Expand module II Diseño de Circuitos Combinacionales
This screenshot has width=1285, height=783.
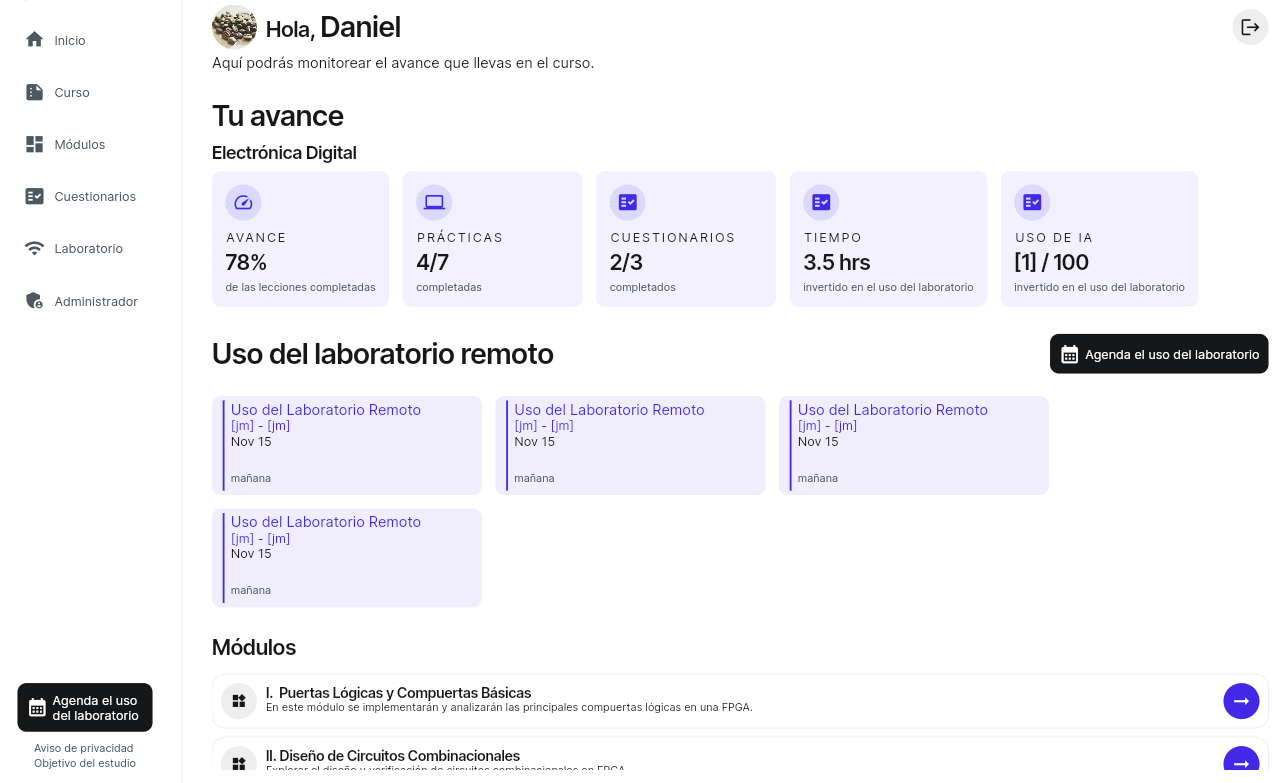[x=1241, y=762]
